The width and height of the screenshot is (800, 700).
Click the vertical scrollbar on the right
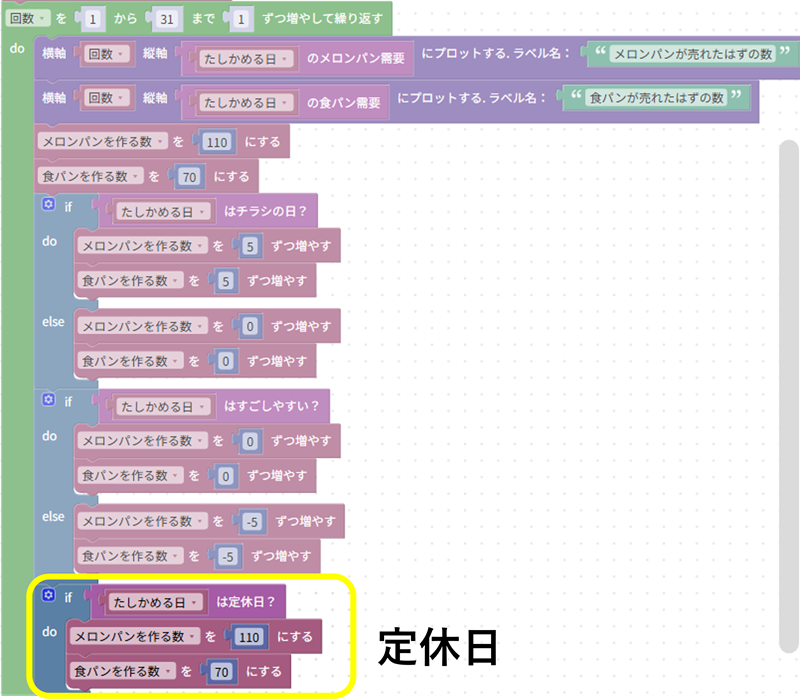(x=786, y=390)
